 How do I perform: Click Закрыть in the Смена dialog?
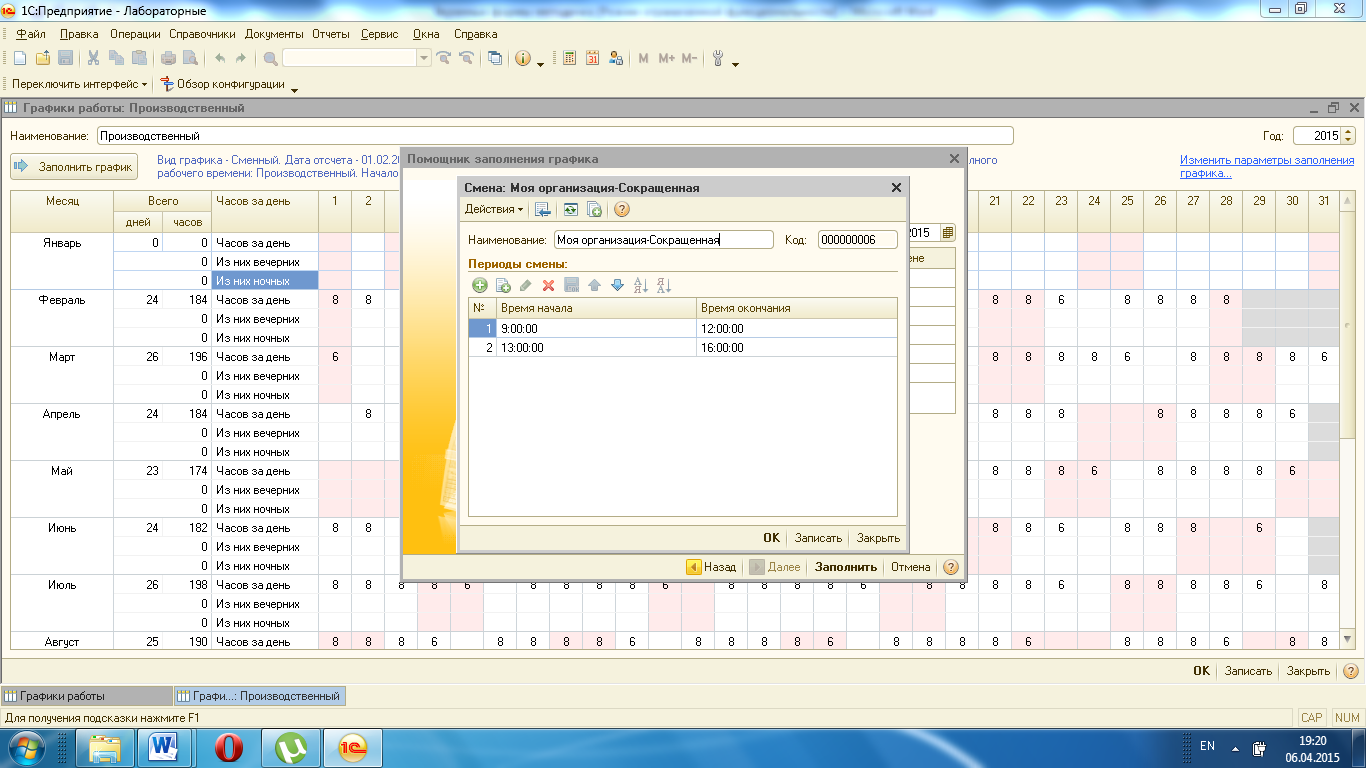[878, 538]
